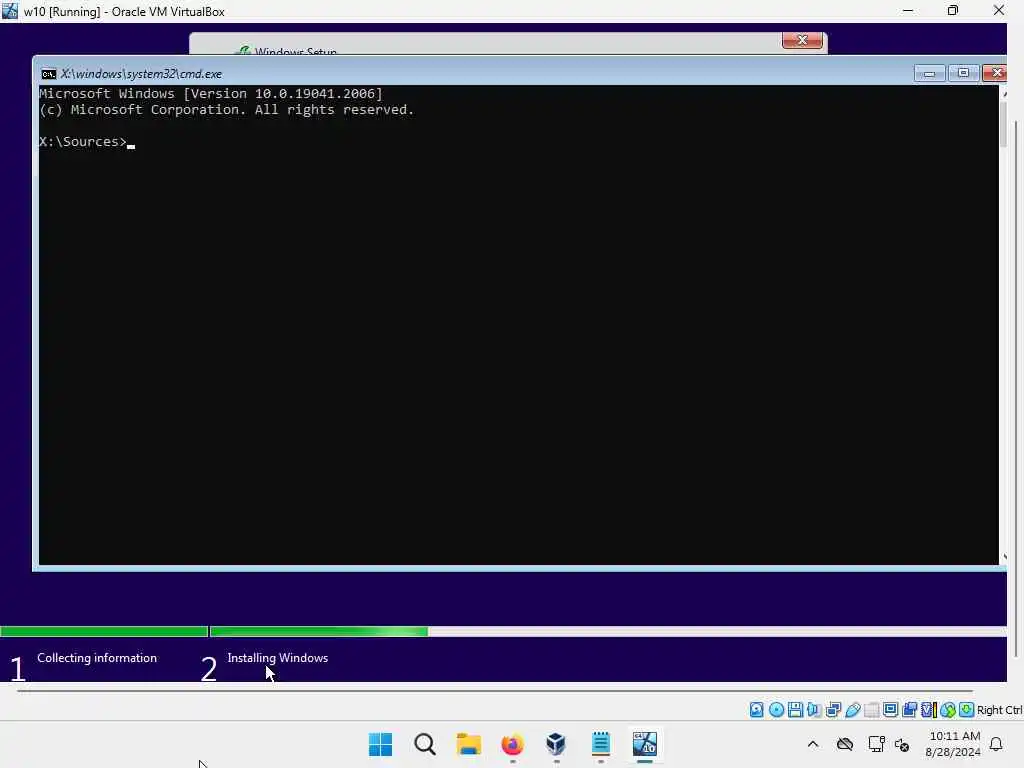Click the muted volume tray icon
1024x768 pixels.
pyautogui.click(x=903, y=744)
